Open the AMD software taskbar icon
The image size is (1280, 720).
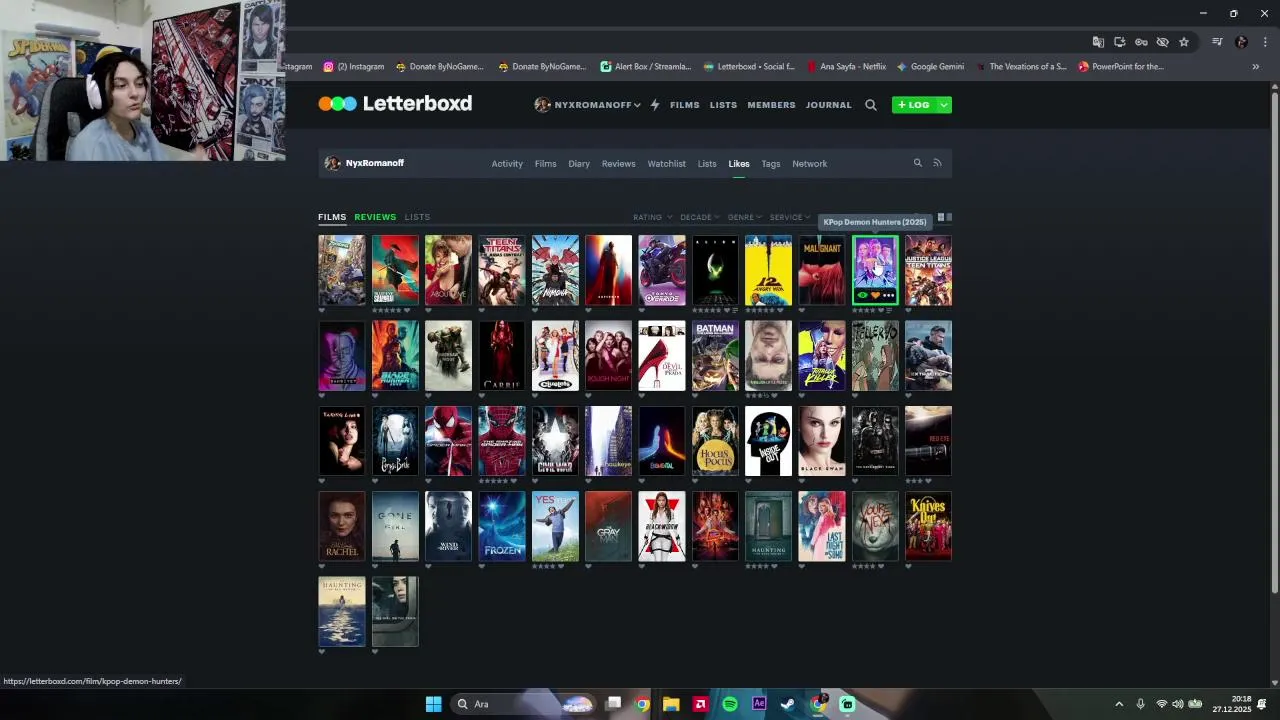pyautogui.click(x=701, y=704)
